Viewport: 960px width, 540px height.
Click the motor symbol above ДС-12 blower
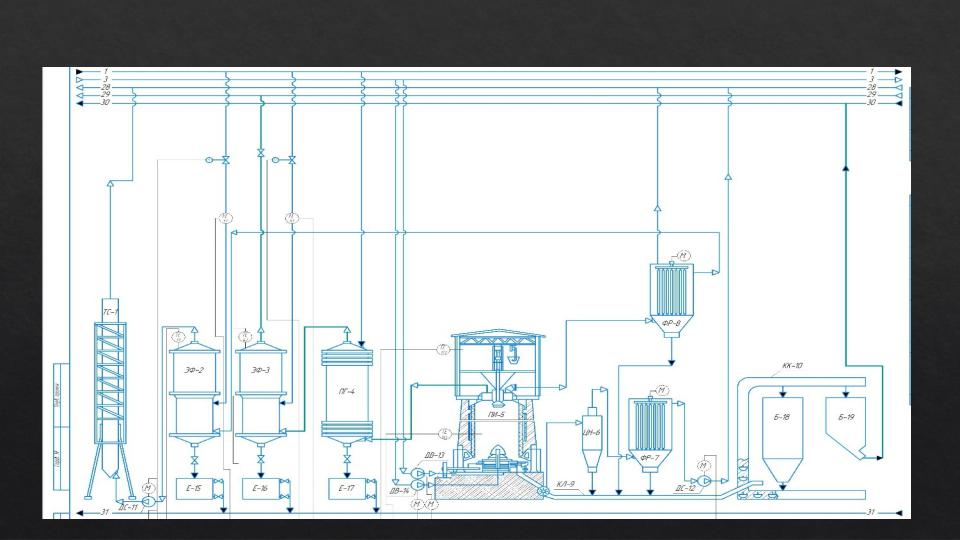tap(704, 466)
